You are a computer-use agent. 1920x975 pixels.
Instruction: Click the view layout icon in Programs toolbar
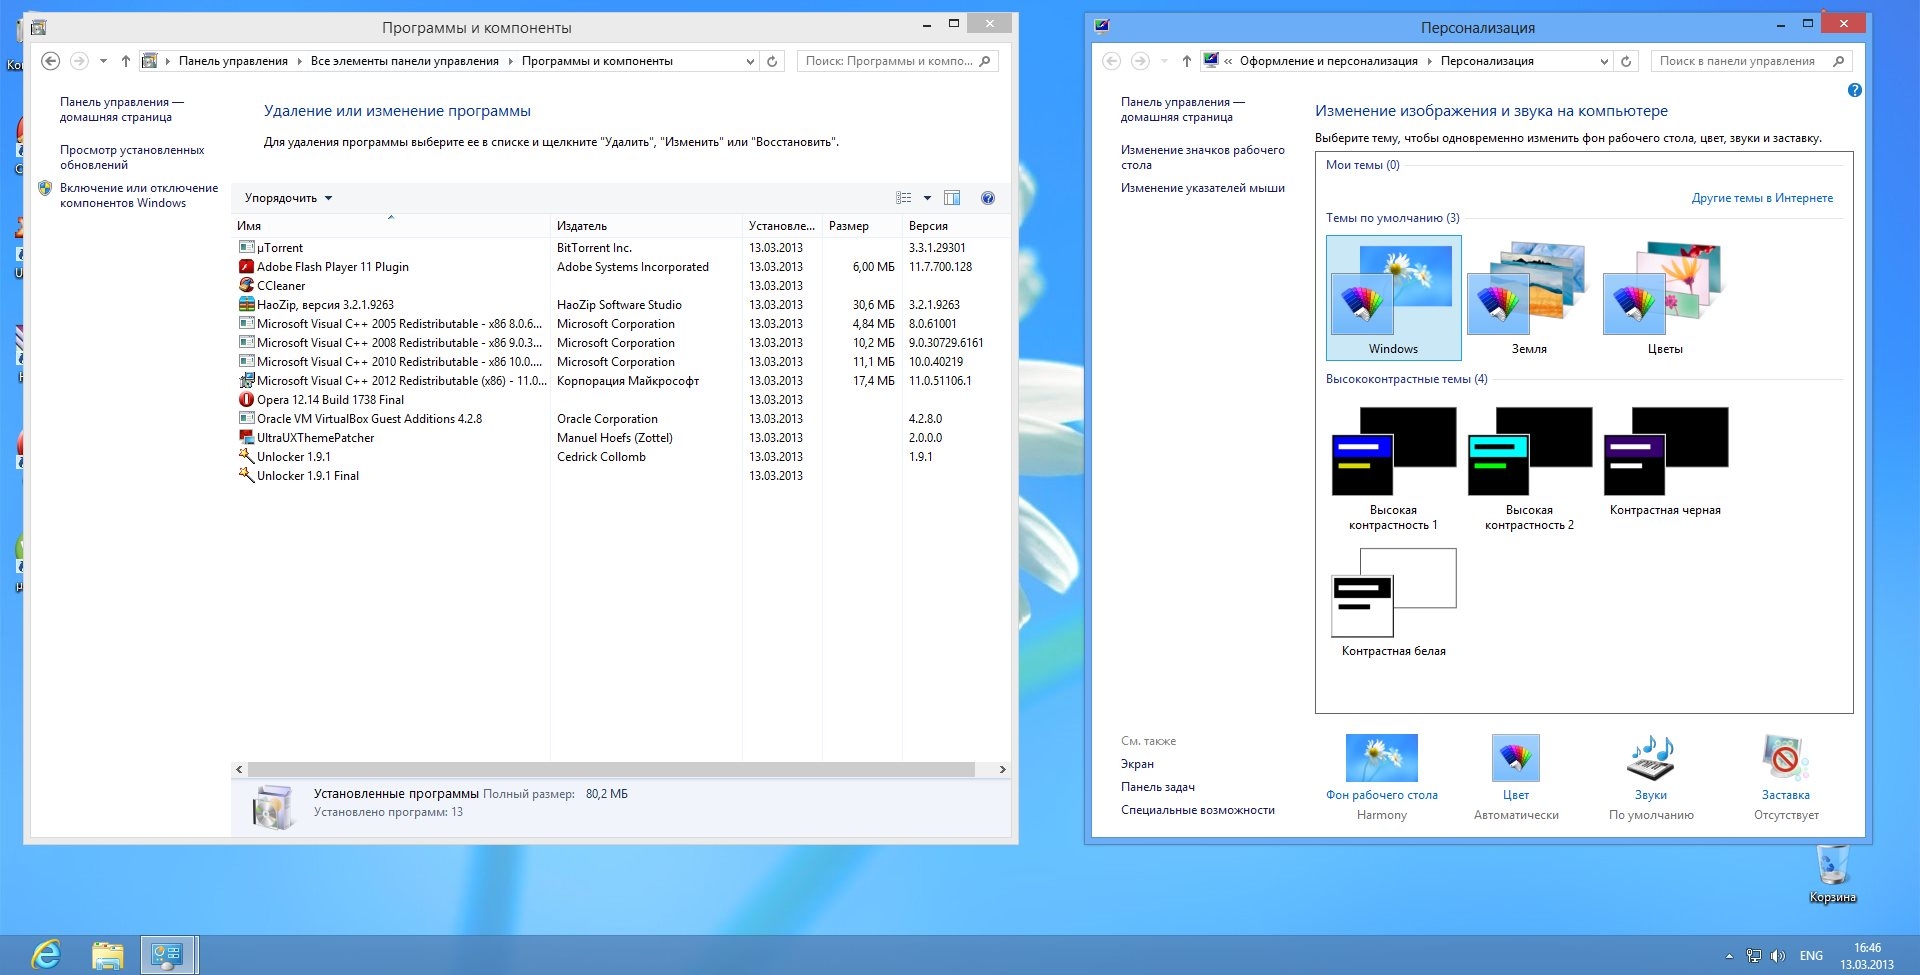tap(904, 198)
